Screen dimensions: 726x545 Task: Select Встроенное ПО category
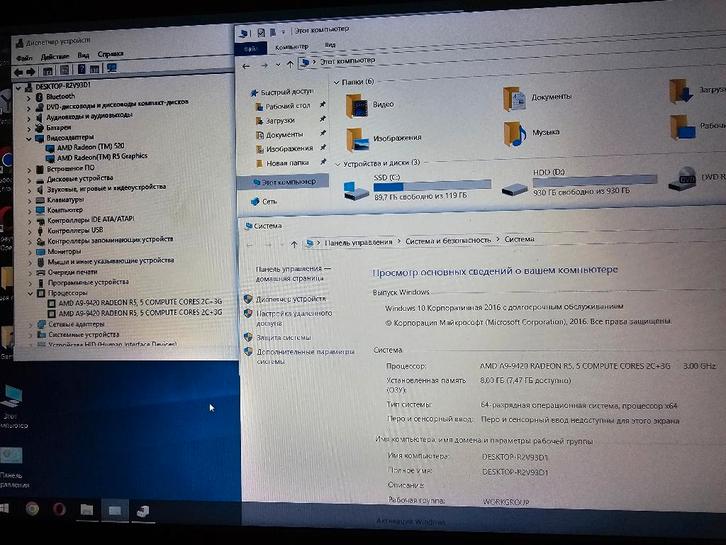tap(70, 169)
